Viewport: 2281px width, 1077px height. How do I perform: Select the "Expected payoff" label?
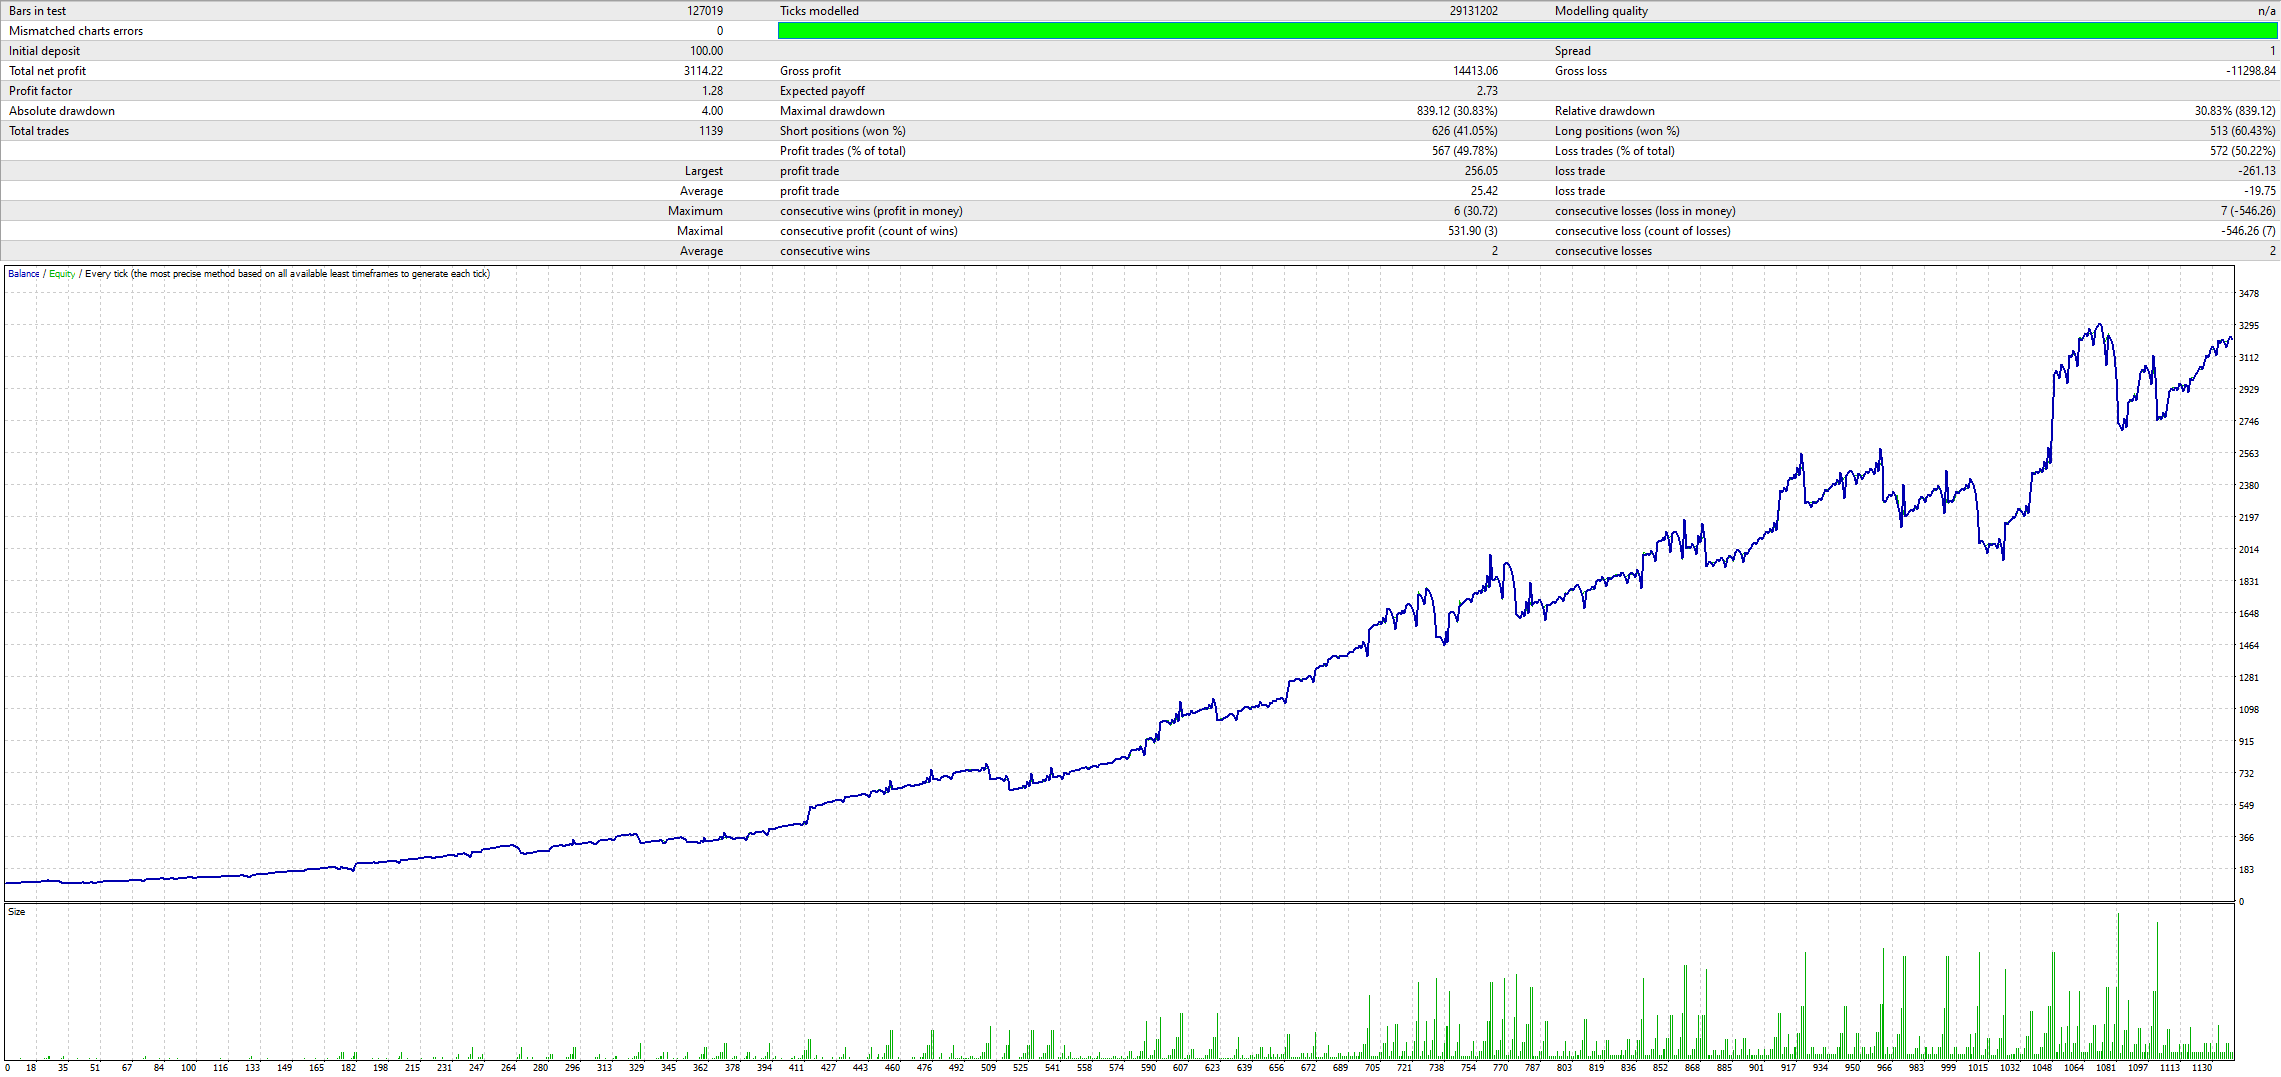click(822, 91)
